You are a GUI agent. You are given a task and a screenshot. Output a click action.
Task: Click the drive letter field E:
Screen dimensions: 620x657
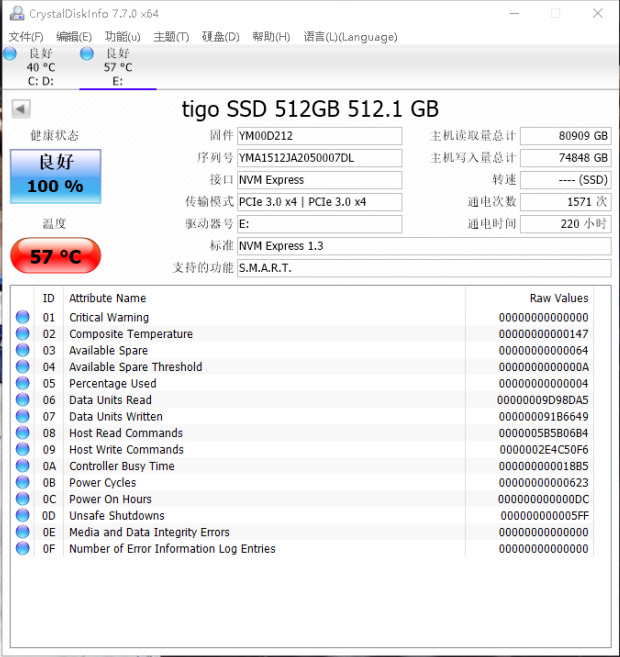tap(320, 224)
